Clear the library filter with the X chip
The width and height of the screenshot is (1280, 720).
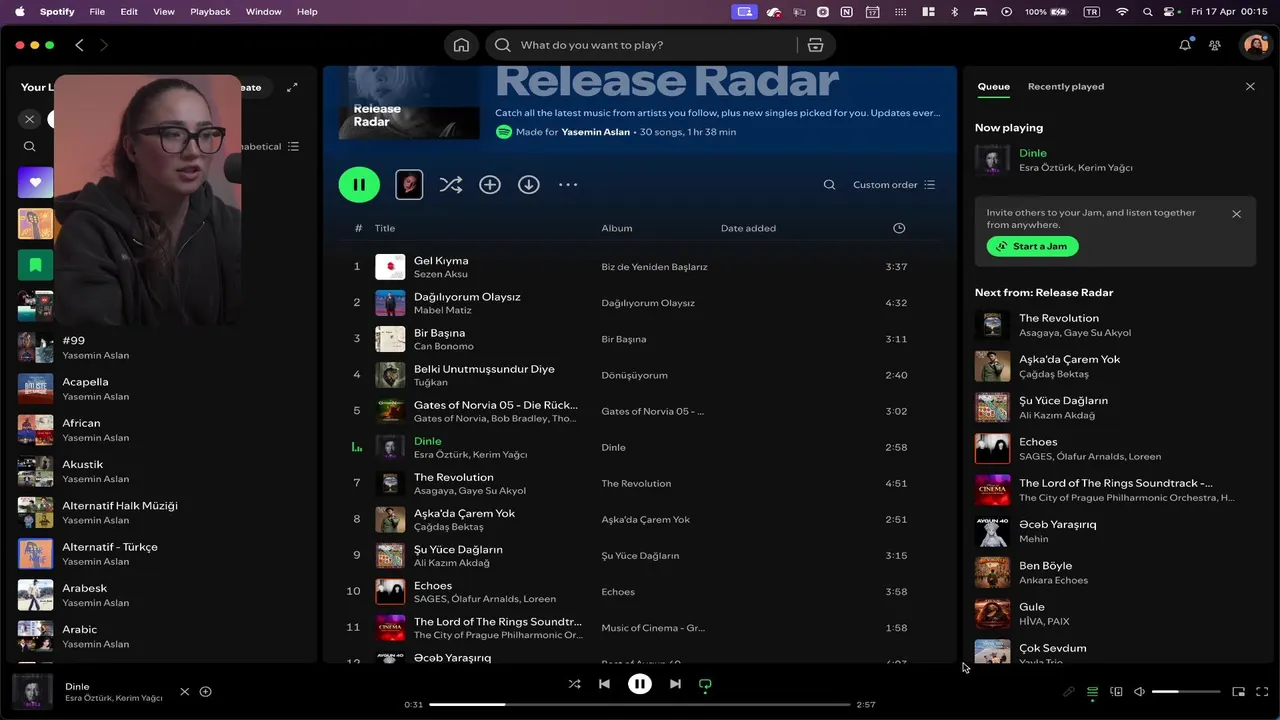click(x=30, y=119)
